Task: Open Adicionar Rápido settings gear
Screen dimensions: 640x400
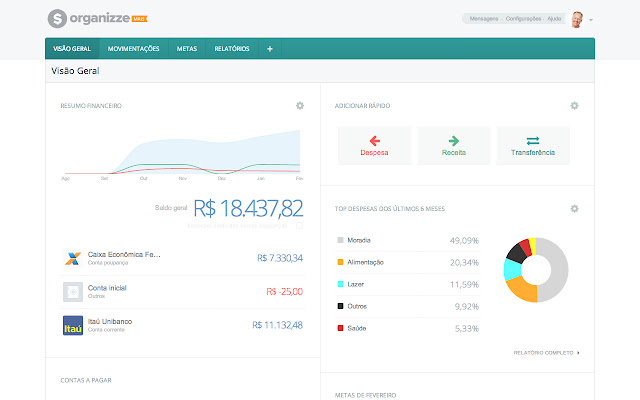Action: point(574,105)
